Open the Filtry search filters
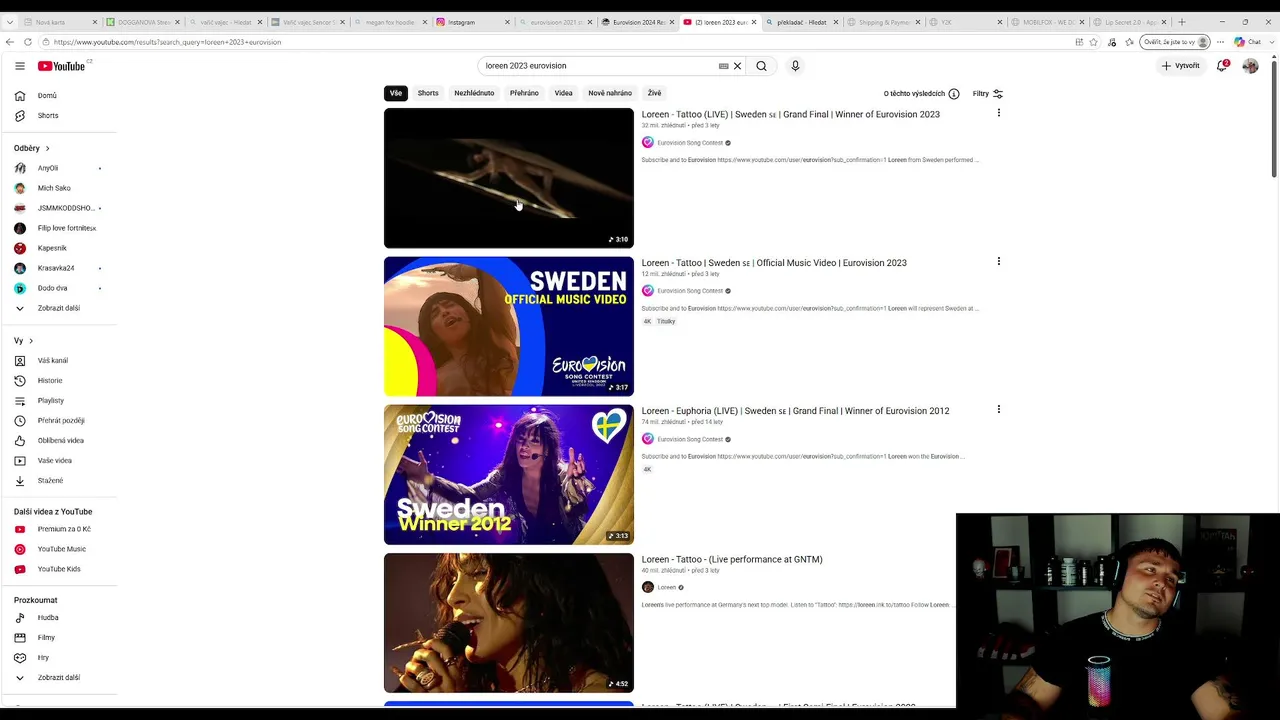Image resolution: width=1280 pixels, height=720 pixels. point(988,94)
